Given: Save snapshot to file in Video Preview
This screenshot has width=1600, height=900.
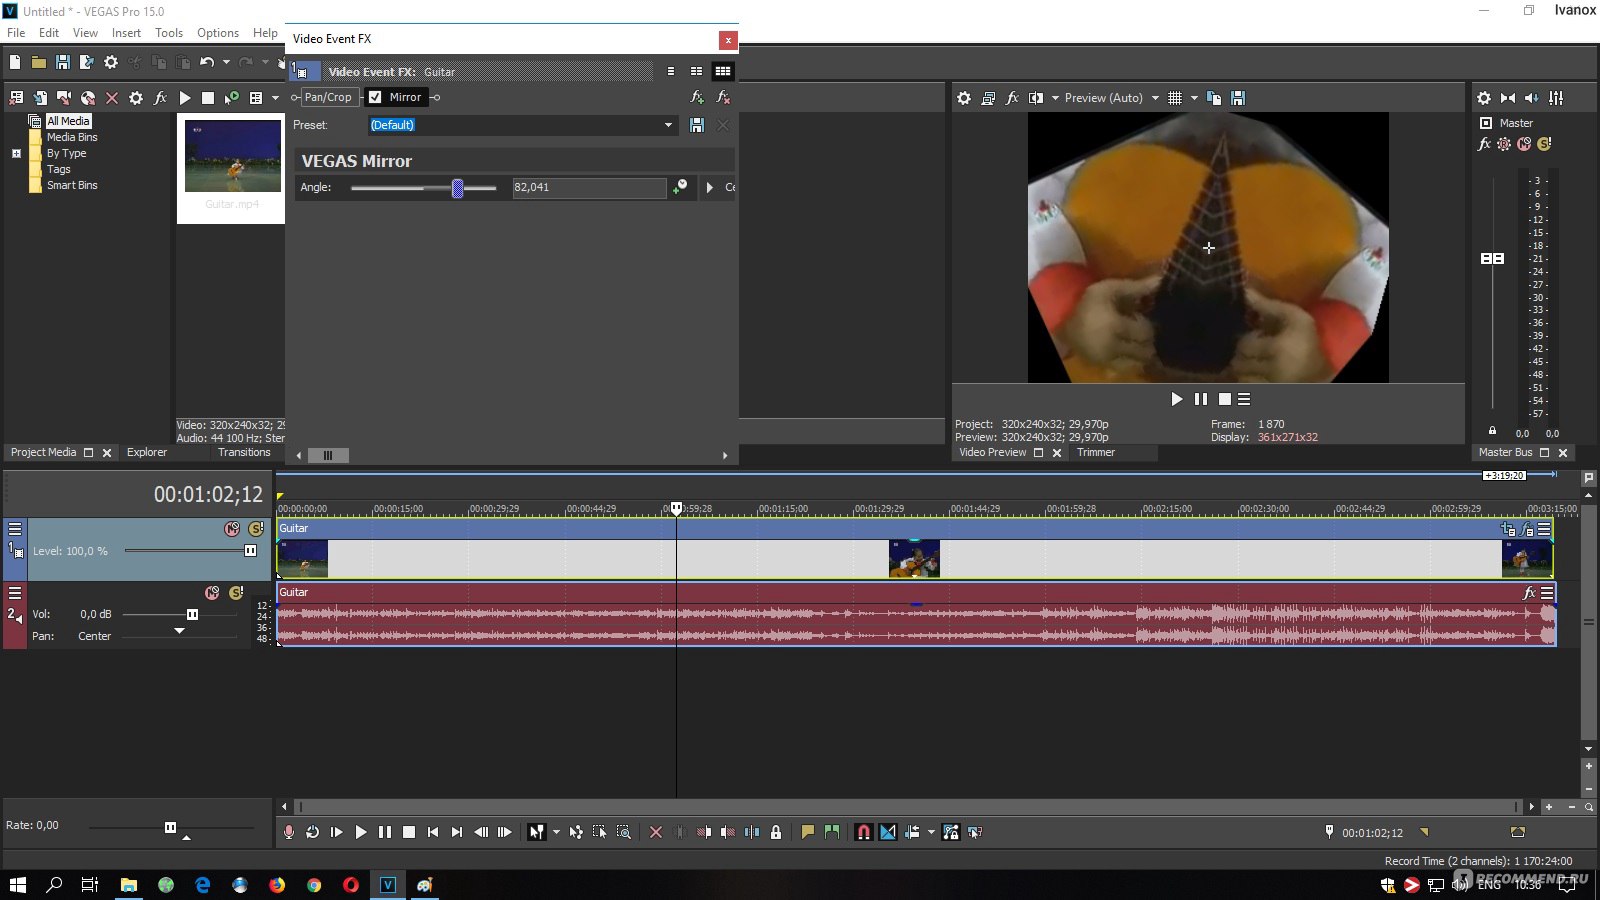Looking at the screenshot, I should click(x=1238, y=98).
